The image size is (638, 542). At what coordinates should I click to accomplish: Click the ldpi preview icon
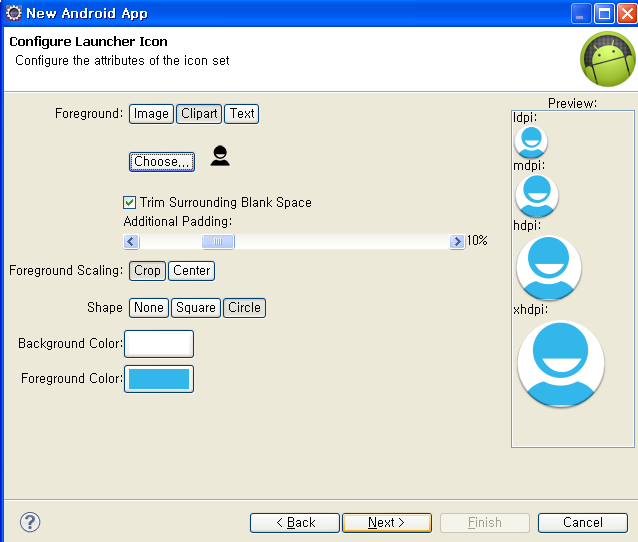[531, 142]
